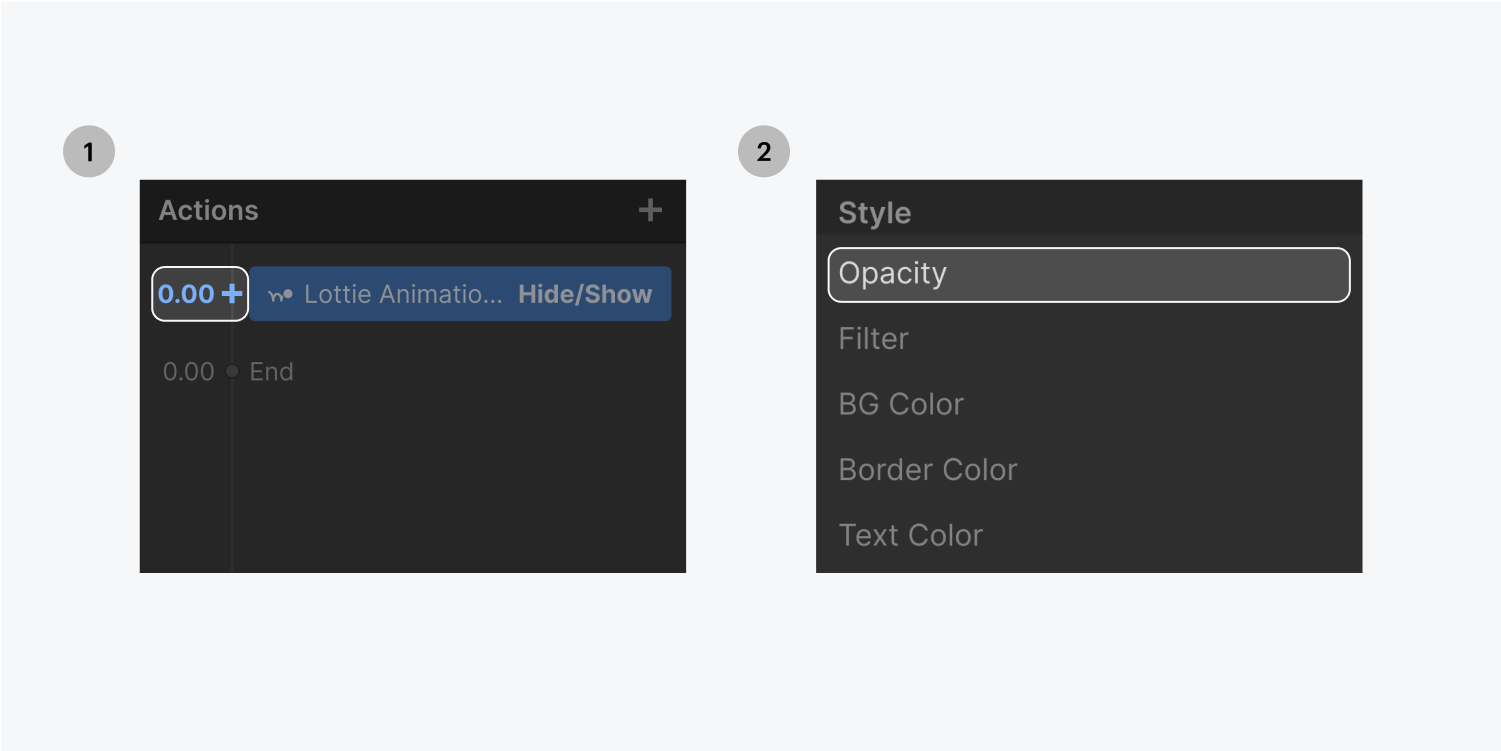Click the step 2 numbered badge
This screenshot has height=751, width=1501.
(x=763, y=150)
